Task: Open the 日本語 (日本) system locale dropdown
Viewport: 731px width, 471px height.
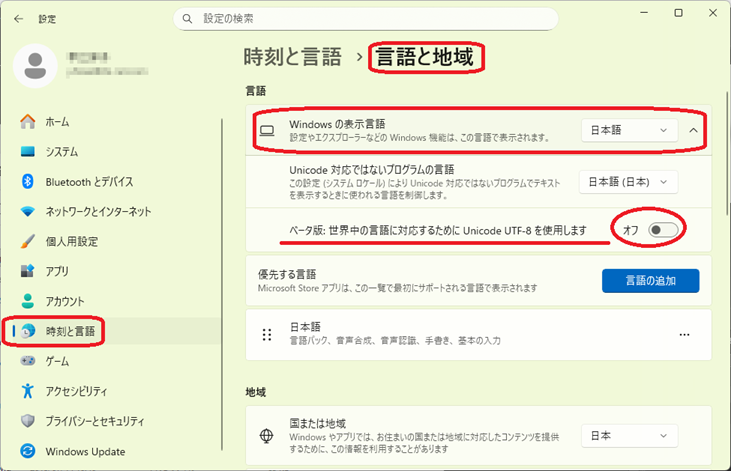Action: tap(628, 182)
